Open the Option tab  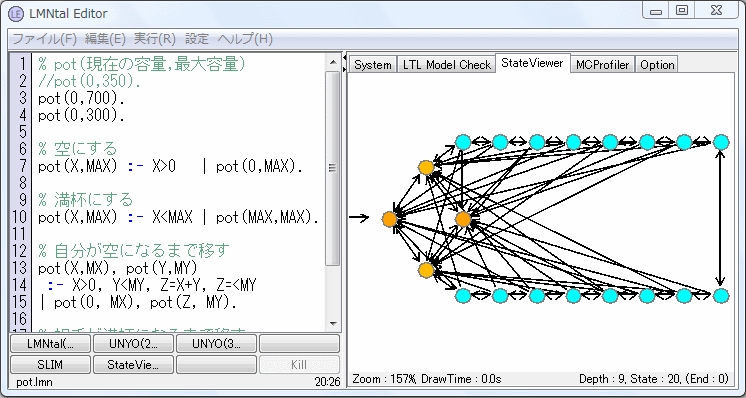point(657,65)
